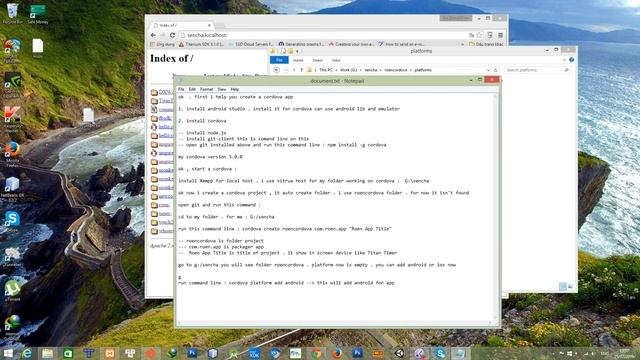
Task: Select the 'Index of /' Chrome tab
Action: (182, 25)
